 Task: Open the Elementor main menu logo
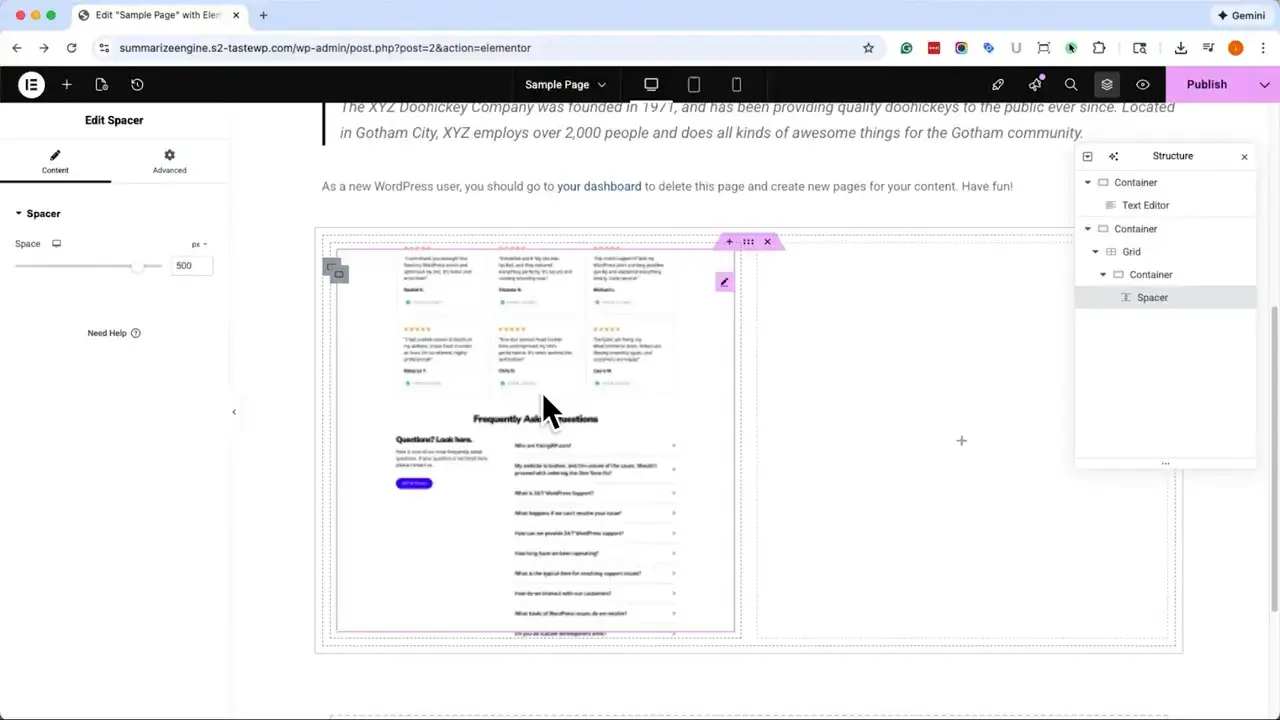coord(31,85)
